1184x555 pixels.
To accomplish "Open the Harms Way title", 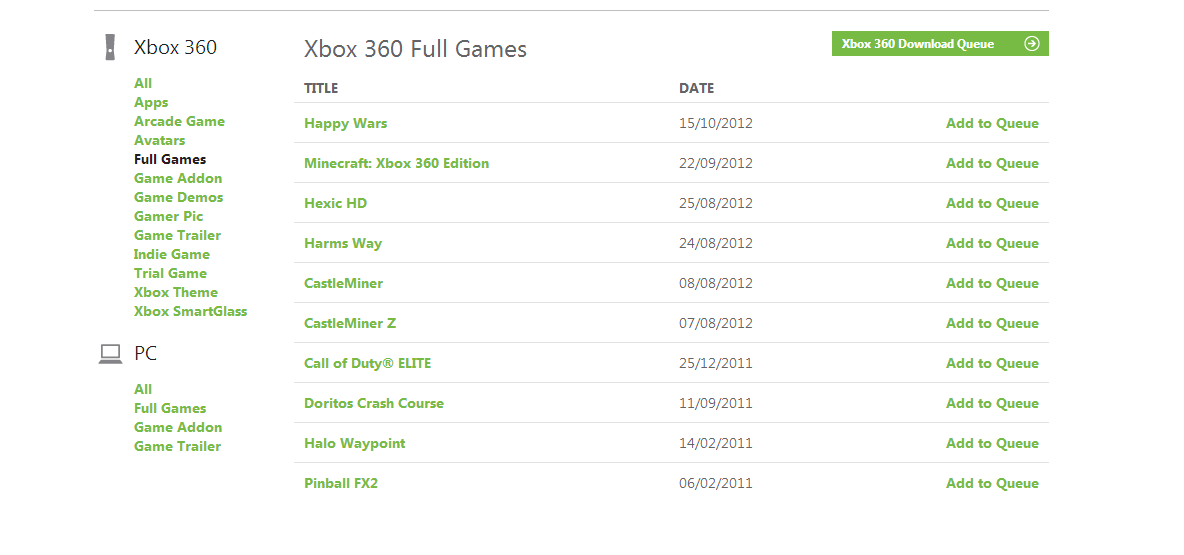I will pyautogui.click(x=343, y=243).
